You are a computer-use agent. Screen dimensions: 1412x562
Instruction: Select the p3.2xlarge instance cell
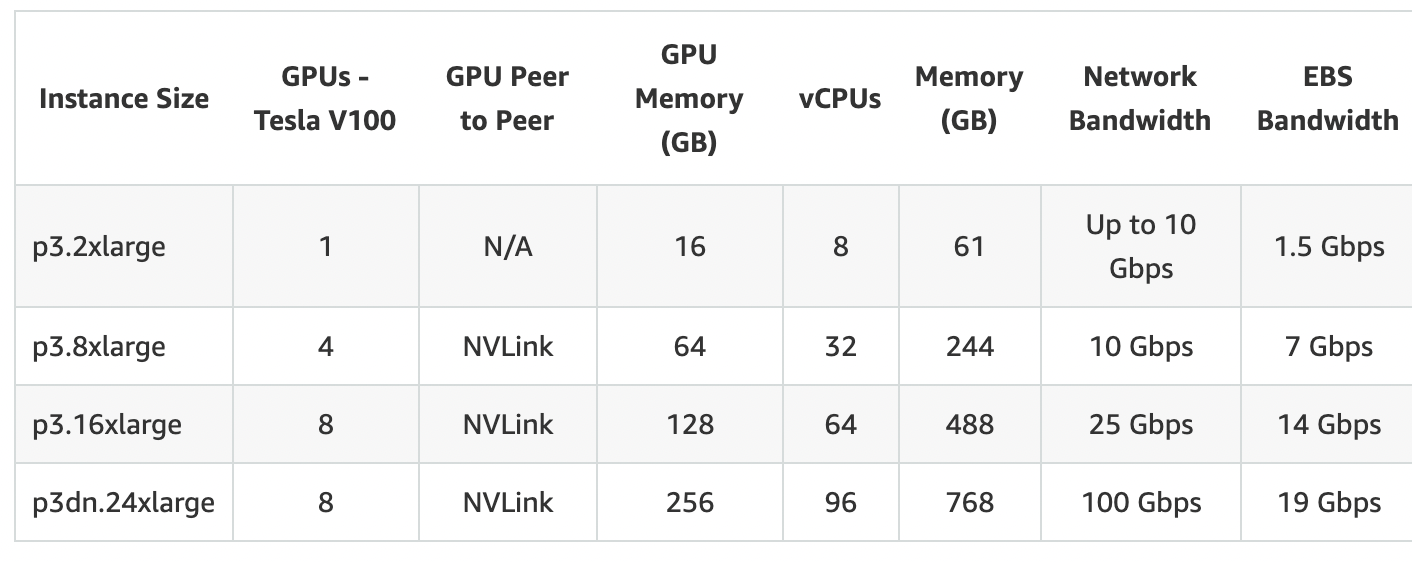124,246
